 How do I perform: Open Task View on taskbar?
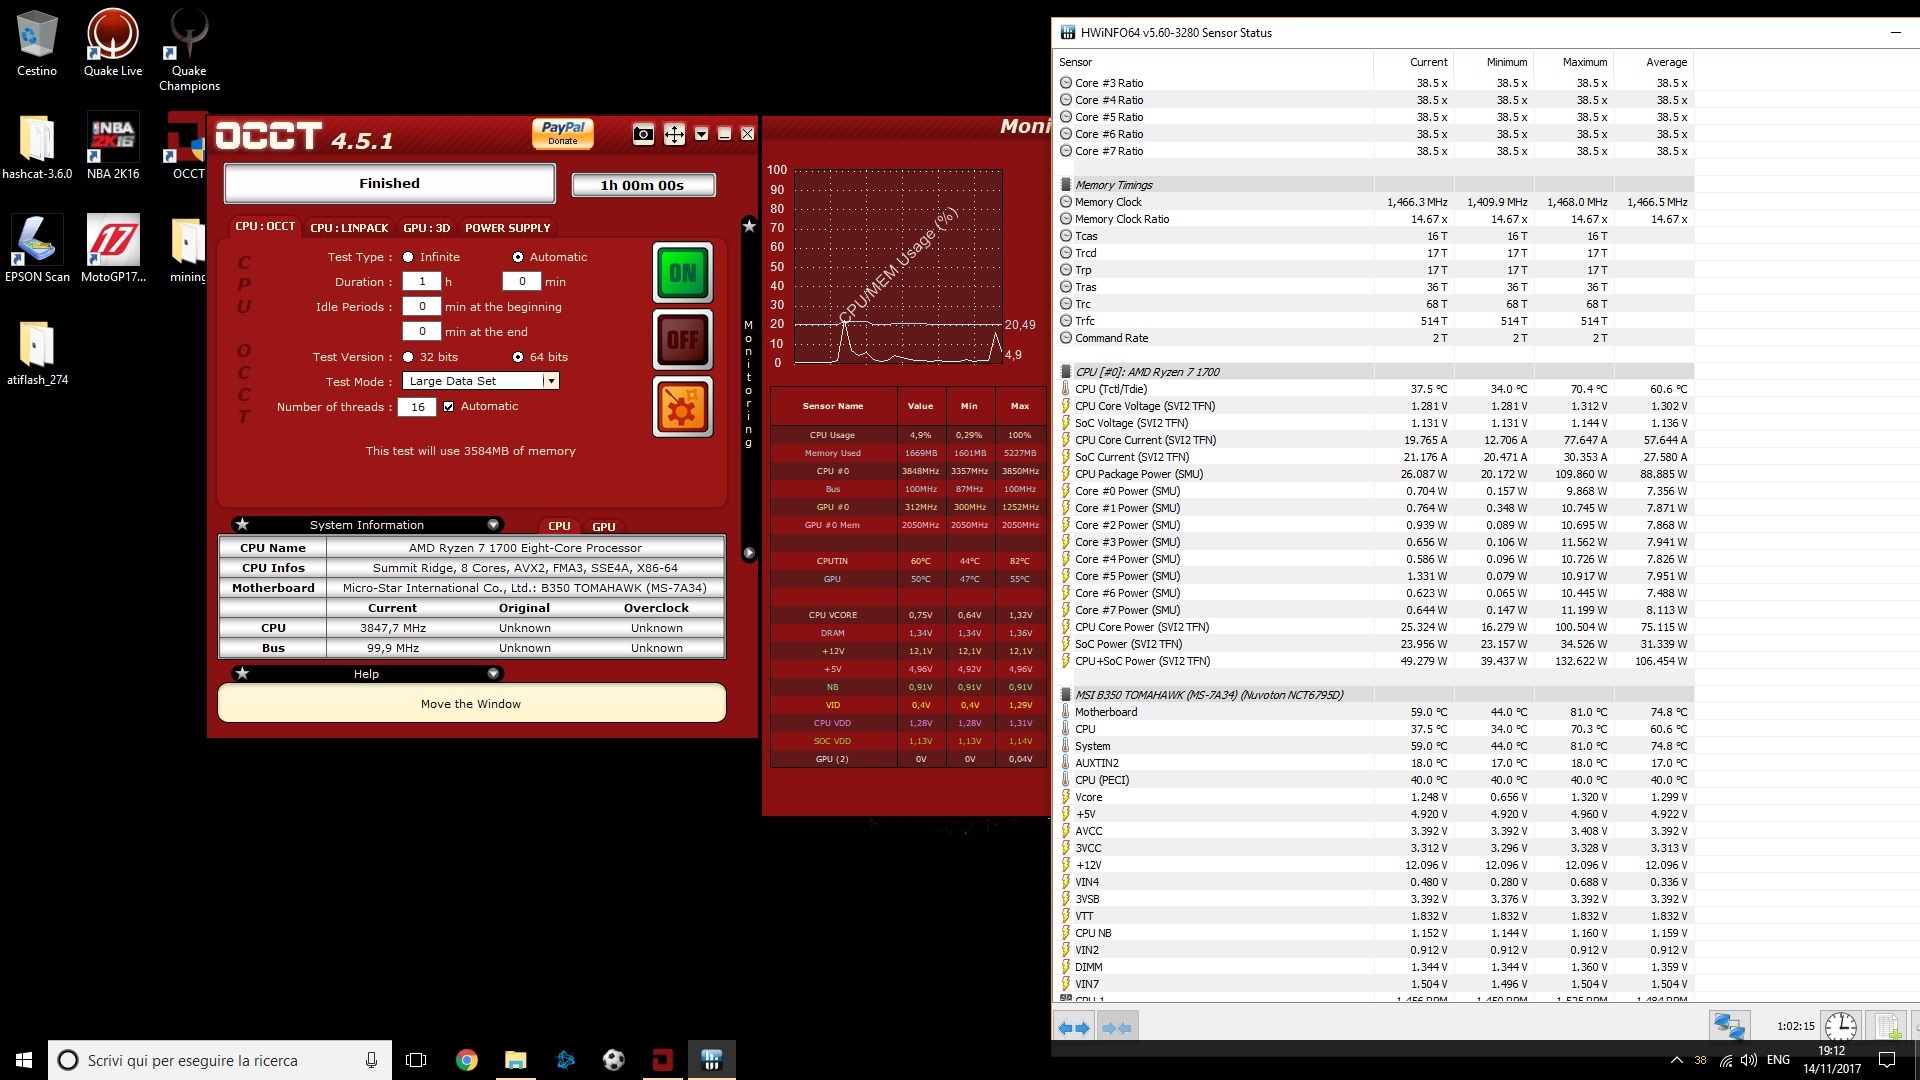point(416,1060)
